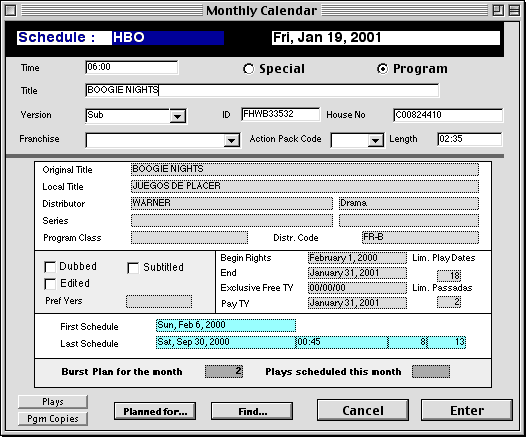Click the Distributor value WARNER
This screenshot has height=437, width=526.
tap(232, 203)
